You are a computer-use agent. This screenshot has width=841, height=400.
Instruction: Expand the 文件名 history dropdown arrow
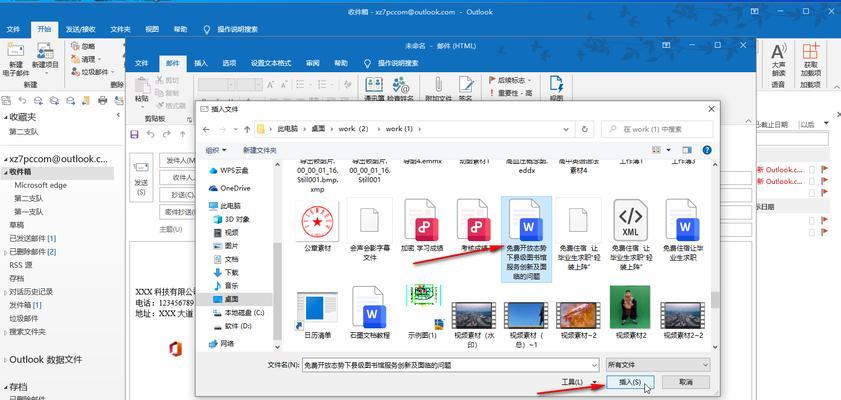pos(593,365)
